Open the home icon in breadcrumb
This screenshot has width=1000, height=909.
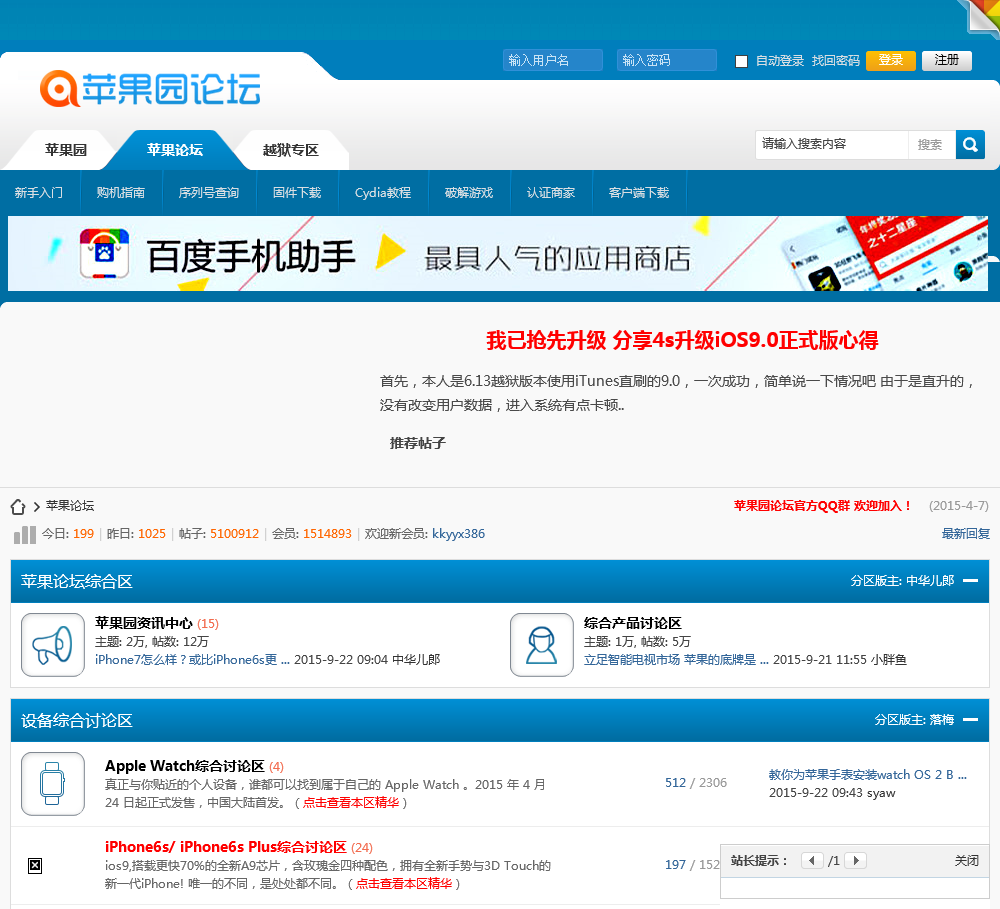(x=18, y=506)
